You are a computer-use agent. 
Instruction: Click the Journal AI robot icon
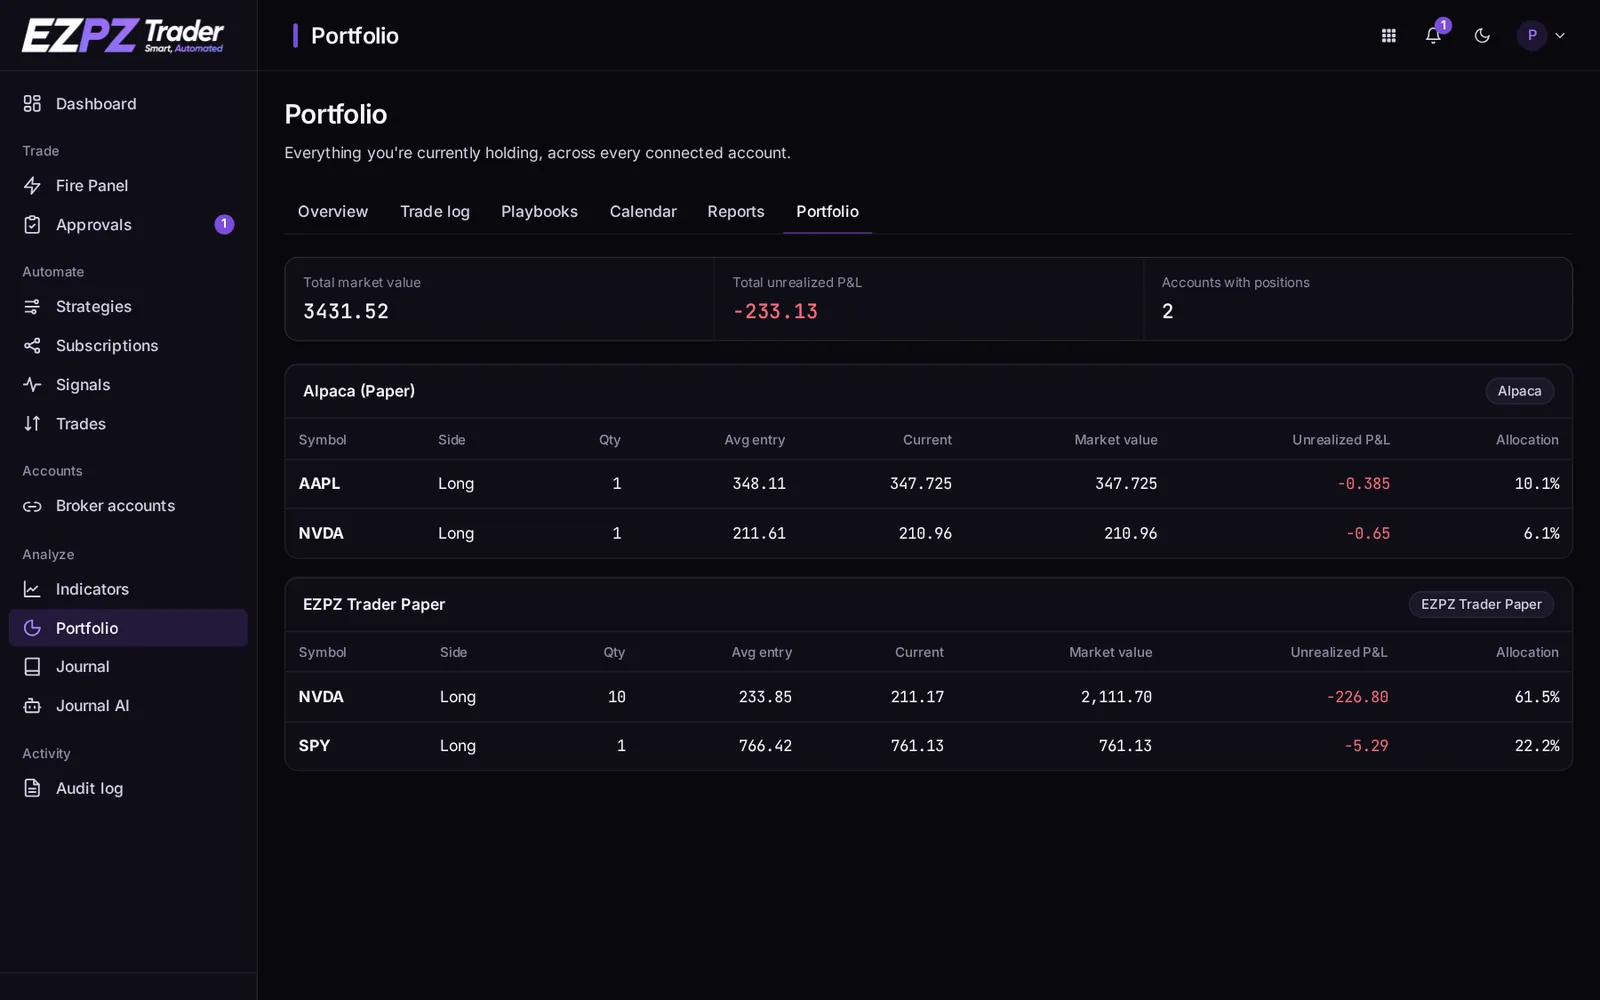click(x=32, y=706)
